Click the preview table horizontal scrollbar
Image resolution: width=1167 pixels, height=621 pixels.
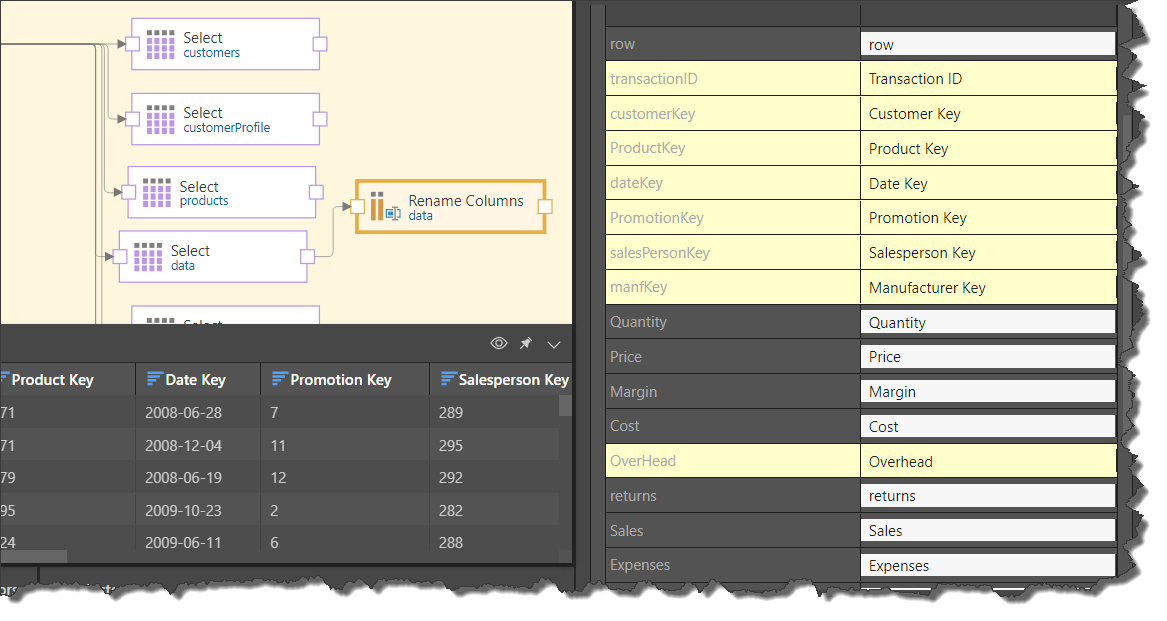(34, 556)
